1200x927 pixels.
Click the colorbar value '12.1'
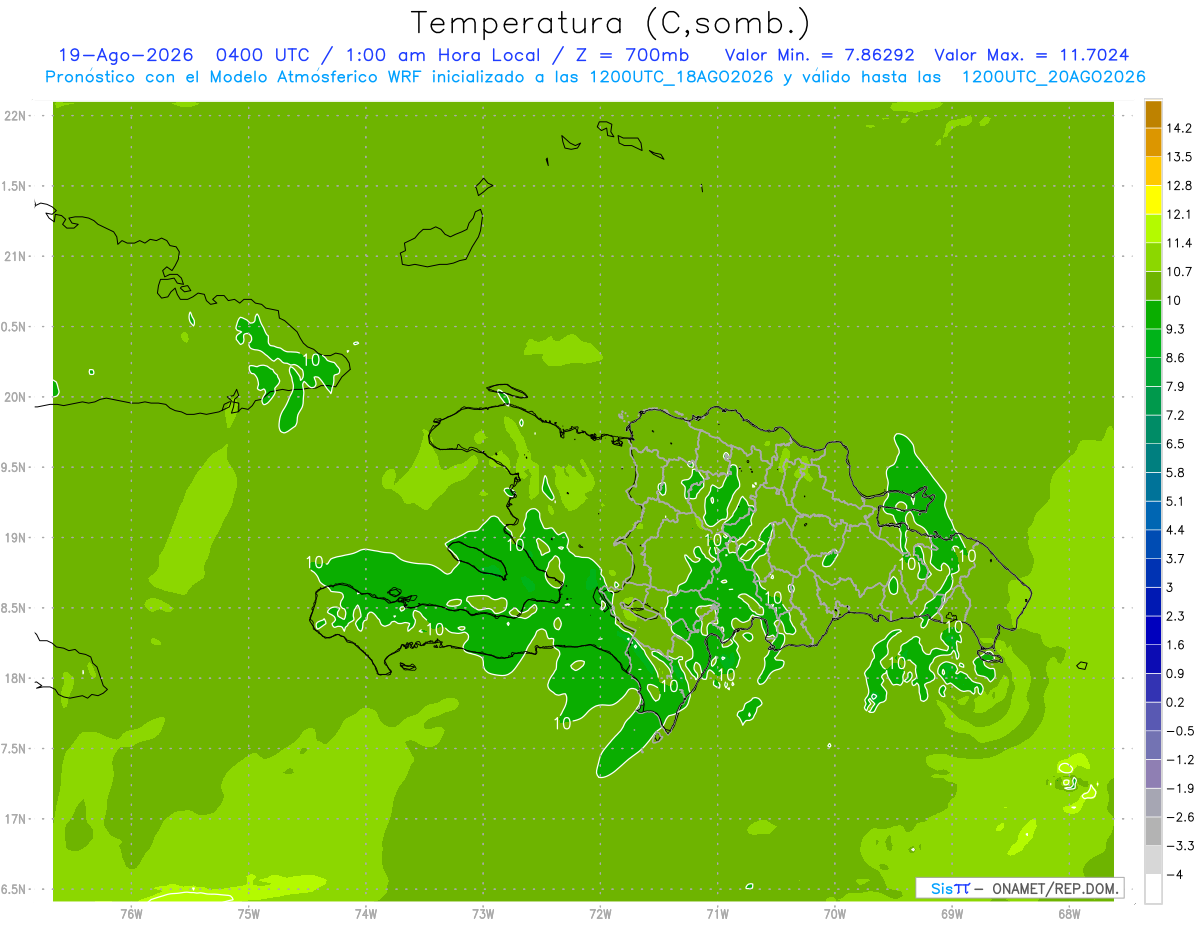point(1179,214)
